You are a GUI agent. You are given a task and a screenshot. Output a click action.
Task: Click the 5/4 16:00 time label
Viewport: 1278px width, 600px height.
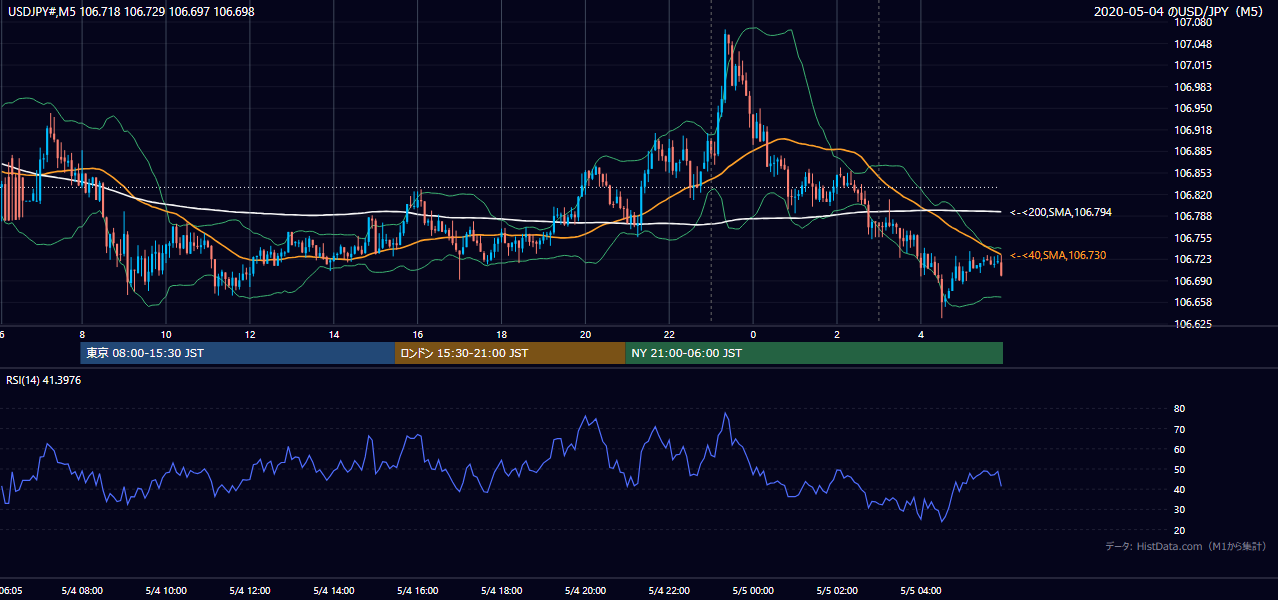pyautogui.click(x=418, y=591)
